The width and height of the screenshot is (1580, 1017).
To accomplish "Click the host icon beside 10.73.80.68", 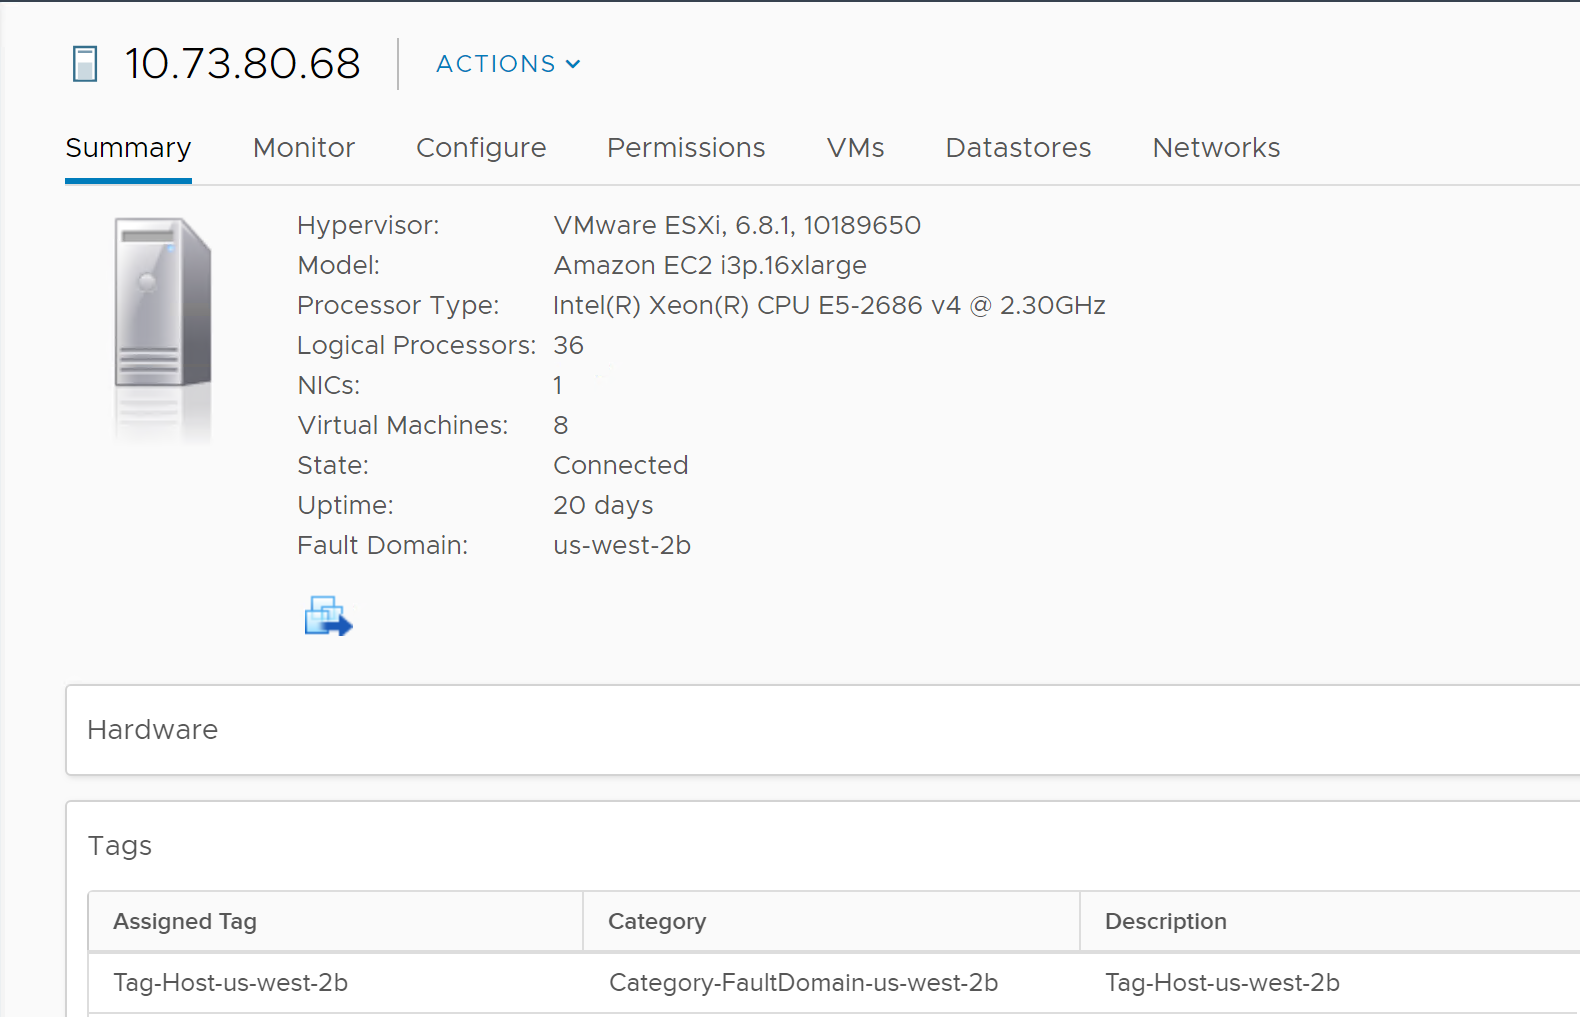I will point(85,64).
